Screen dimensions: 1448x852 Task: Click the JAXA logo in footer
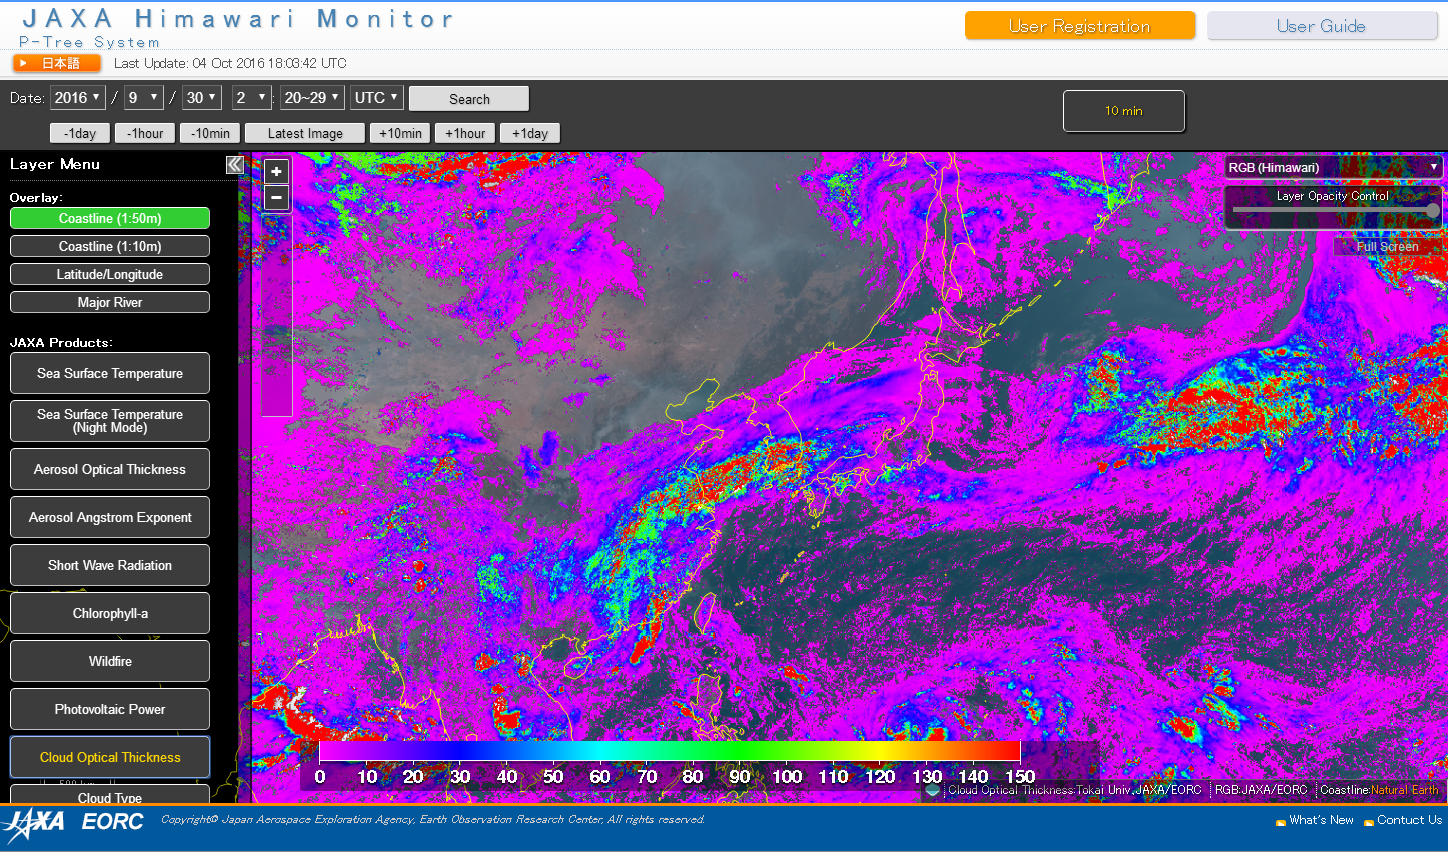pos(34,822)
